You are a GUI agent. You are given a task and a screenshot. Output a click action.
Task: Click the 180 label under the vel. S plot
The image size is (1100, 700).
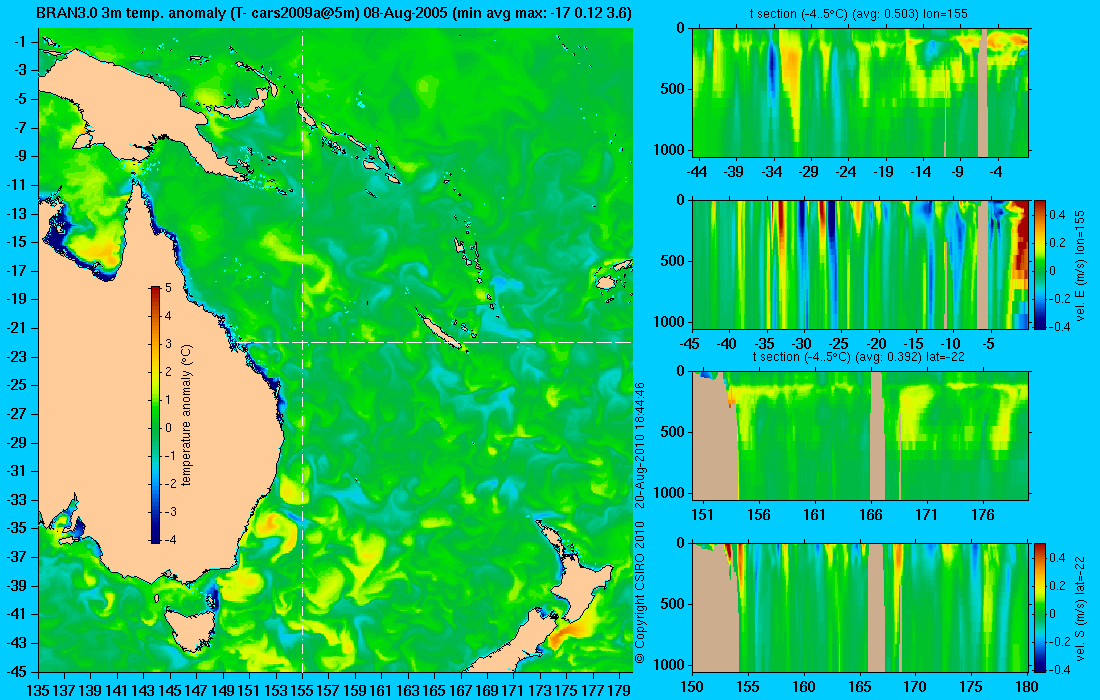(x=1027, y=687)
